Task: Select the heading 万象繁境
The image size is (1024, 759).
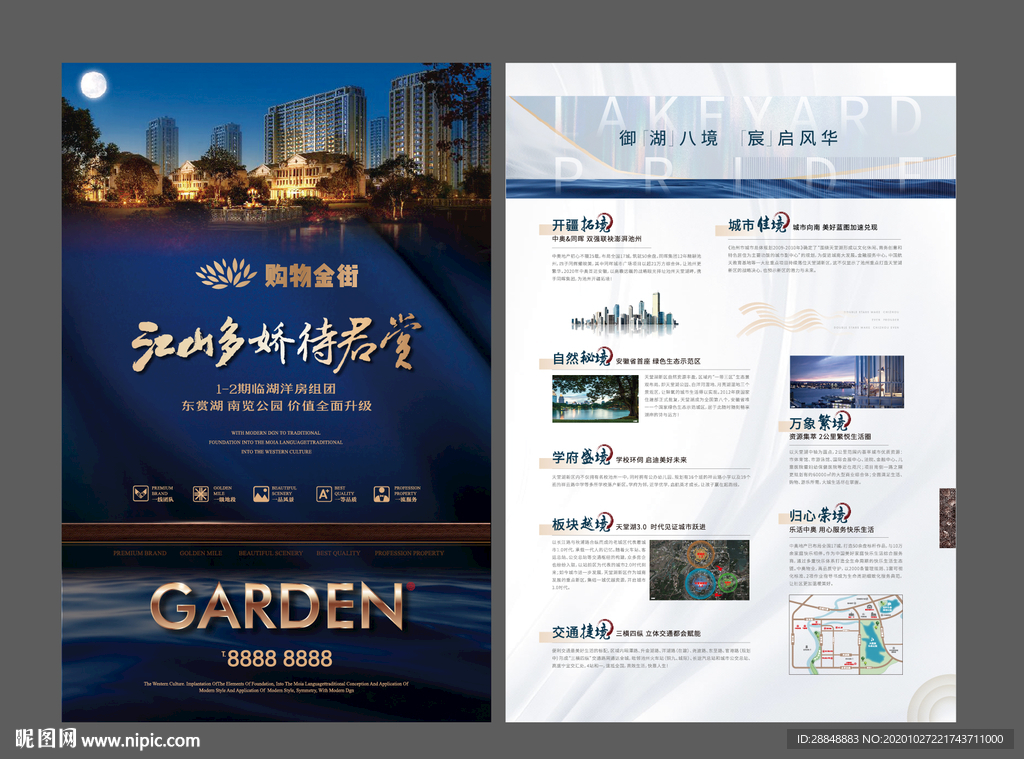Action: click(x=819, y=422)
